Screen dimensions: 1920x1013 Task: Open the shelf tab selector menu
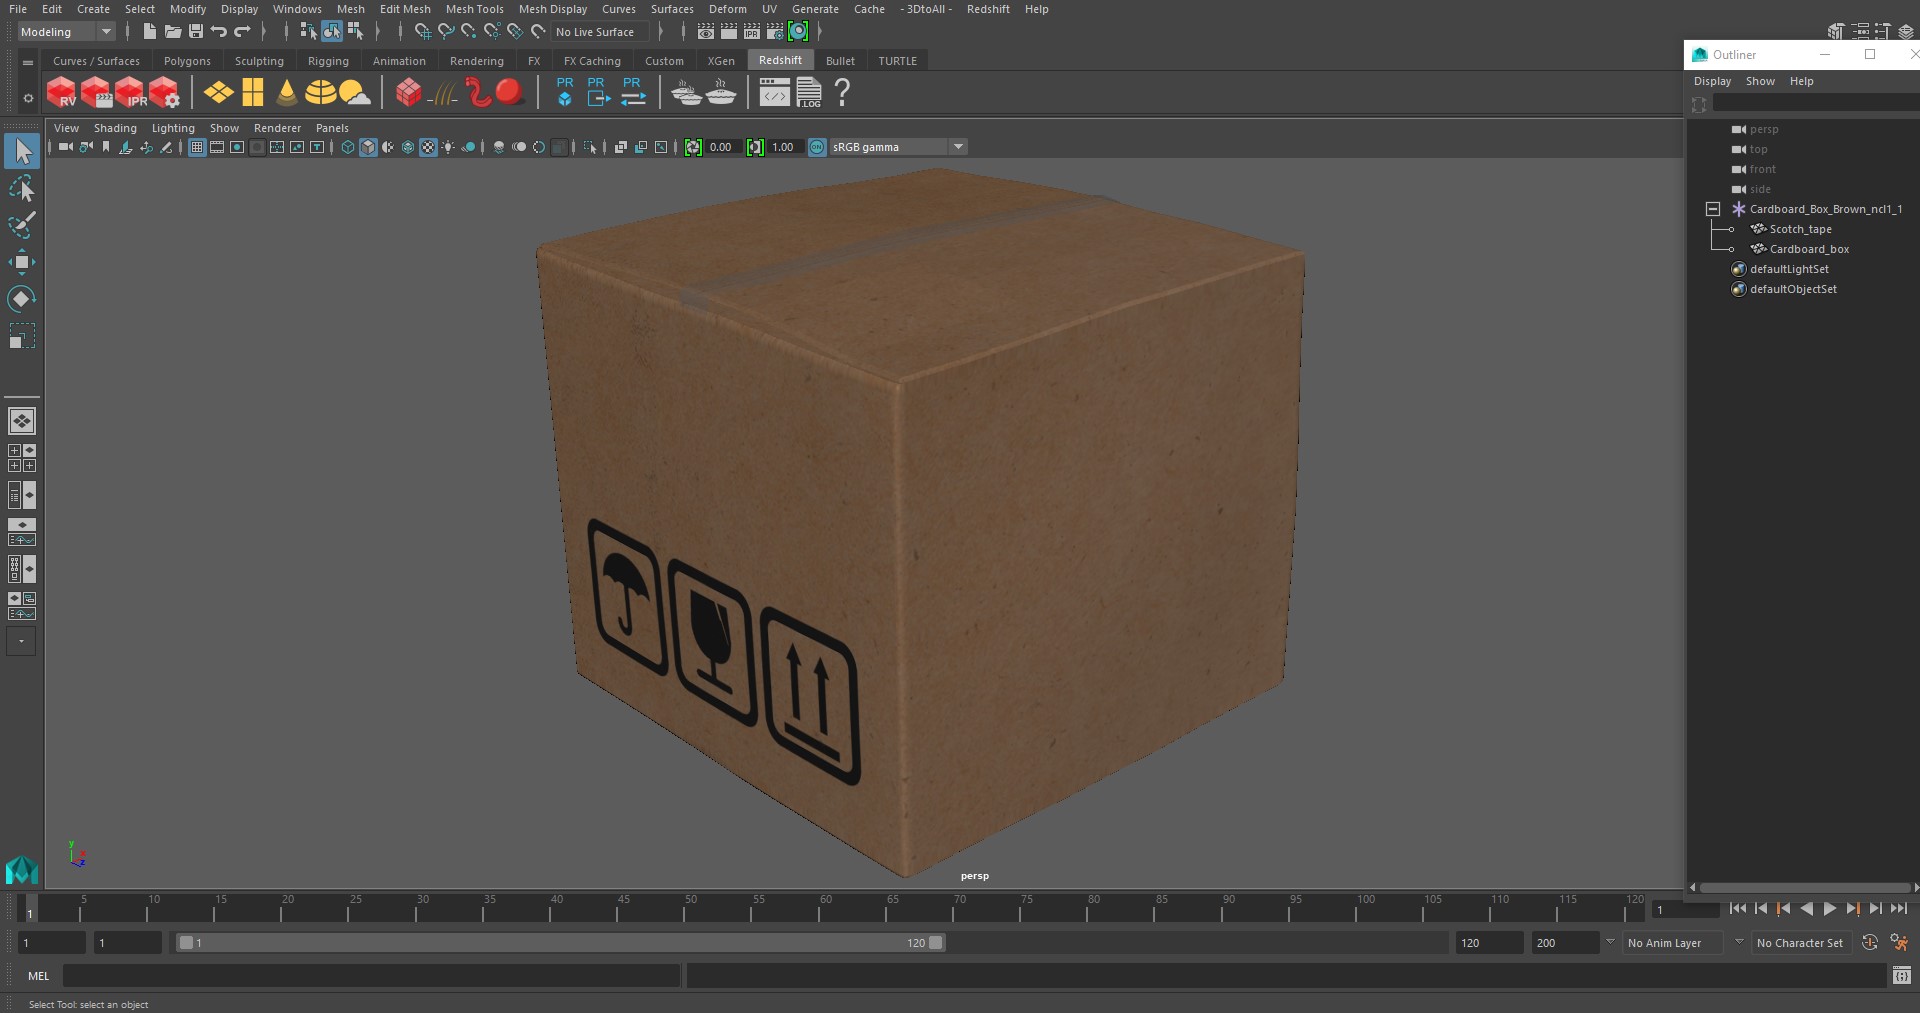point(28,62)
